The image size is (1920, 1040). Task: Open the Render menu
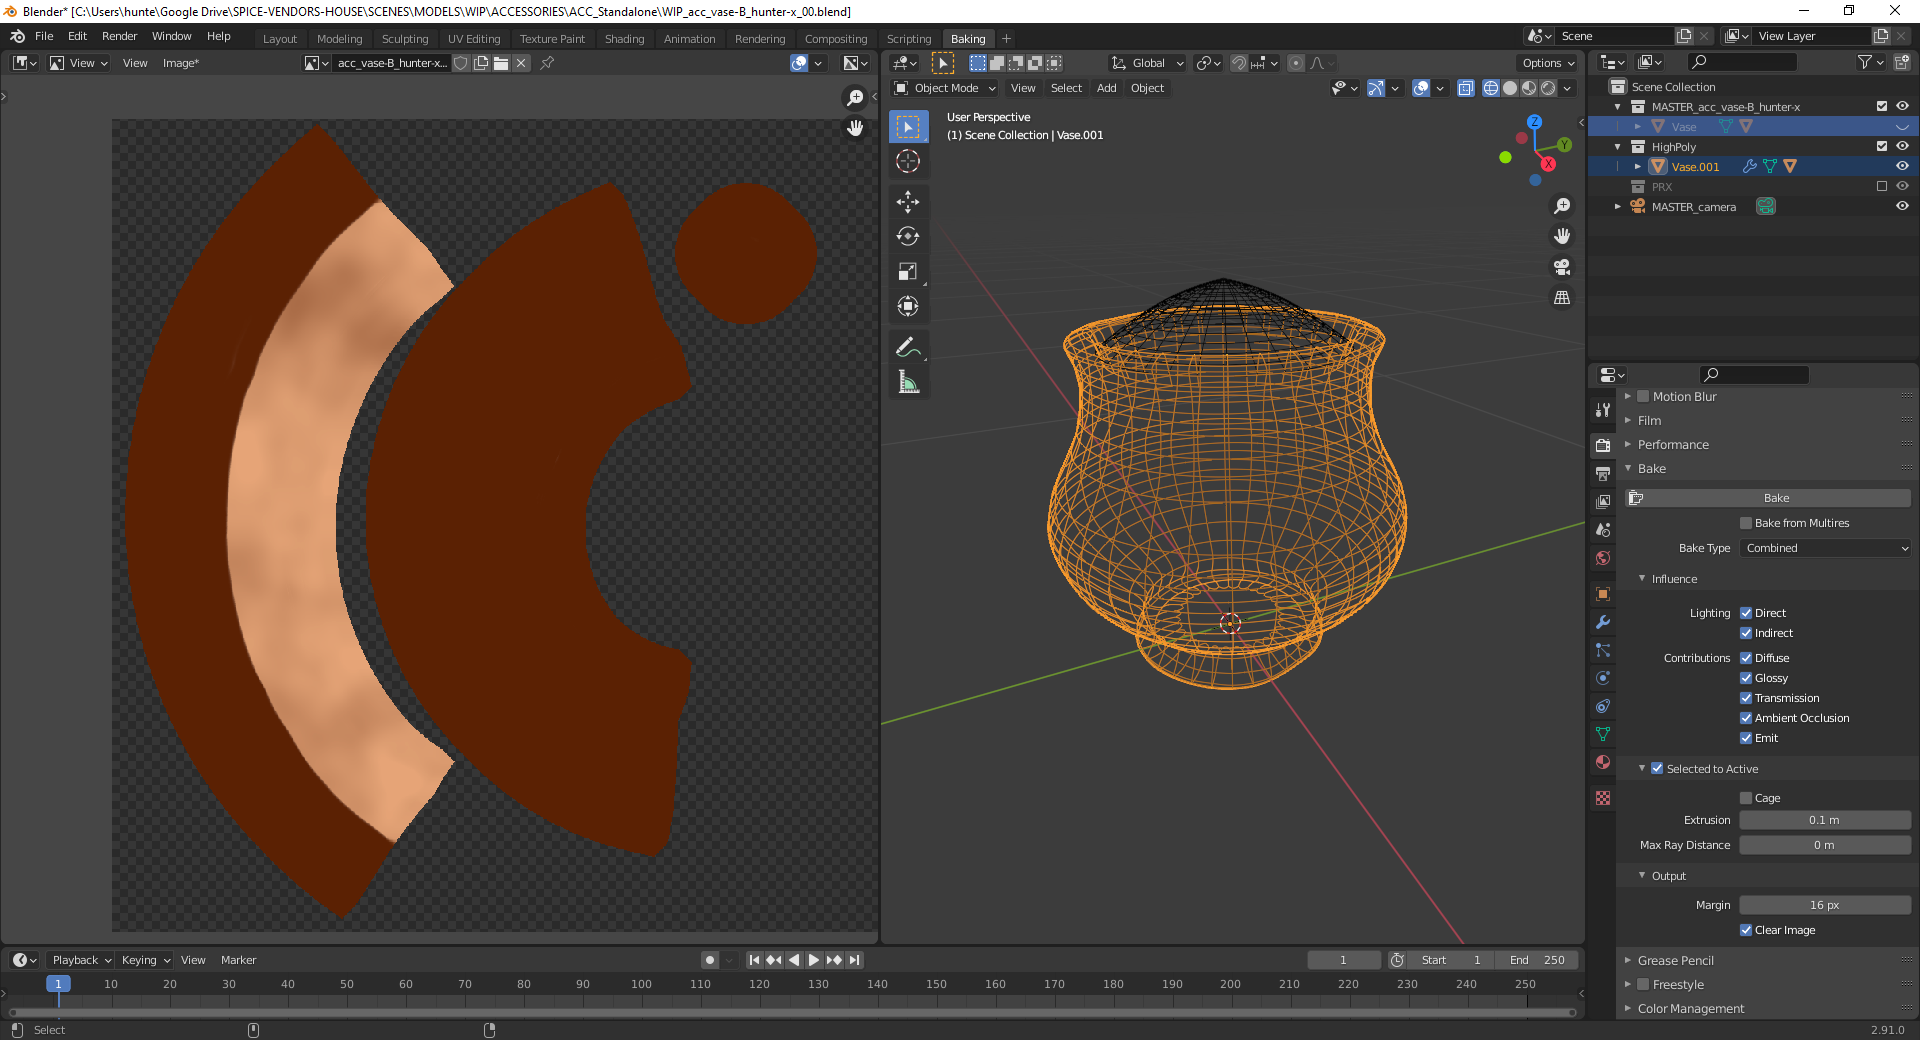coord(119,36)
